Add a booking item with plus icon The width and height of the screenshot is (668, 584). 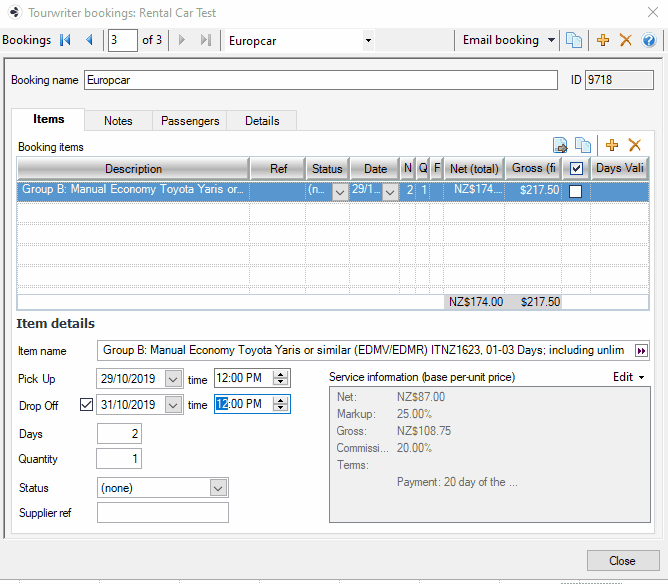point(612,146)
